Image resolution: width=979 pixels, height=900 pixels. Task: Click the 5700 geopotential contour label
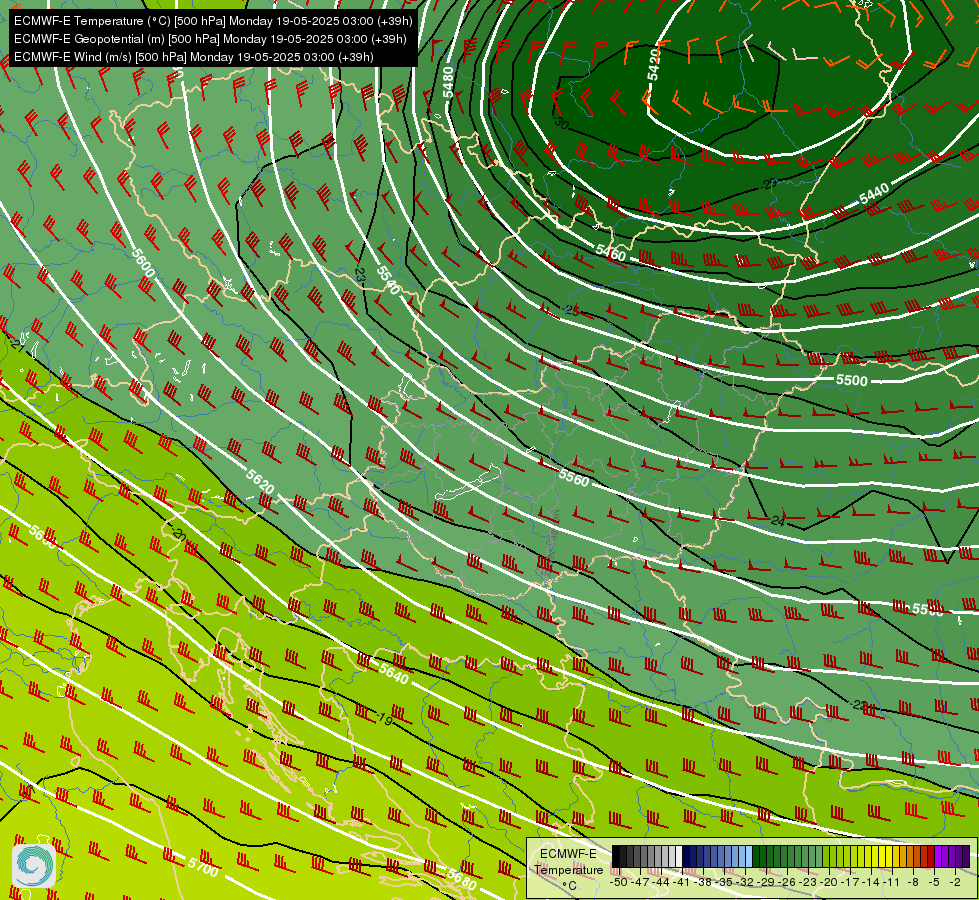[x=204, y=867]
